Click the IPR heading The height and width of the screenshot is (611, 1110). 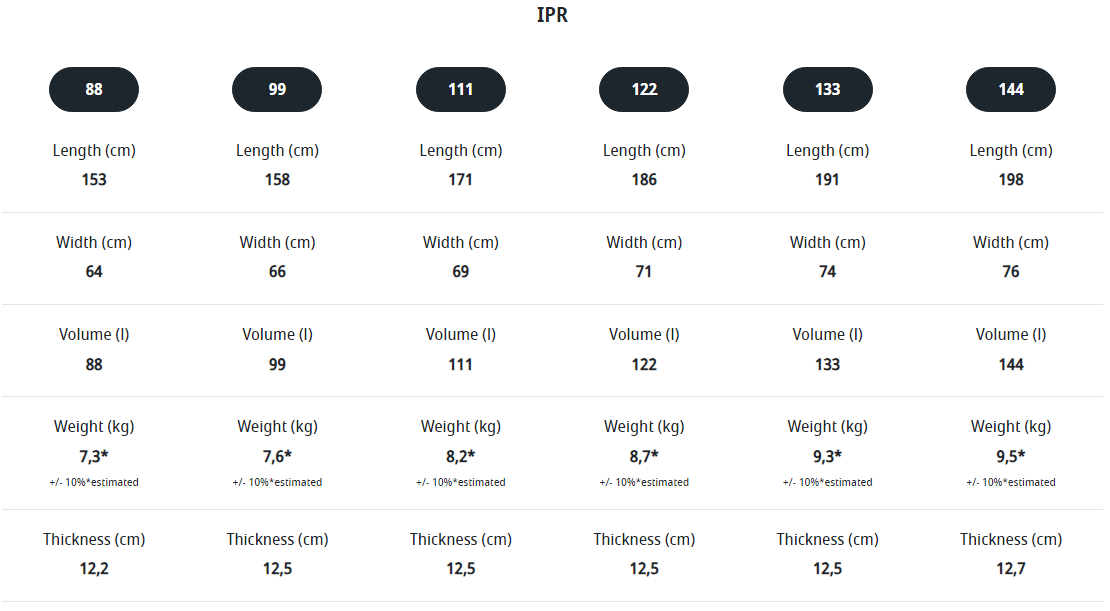tap(552, 15)
